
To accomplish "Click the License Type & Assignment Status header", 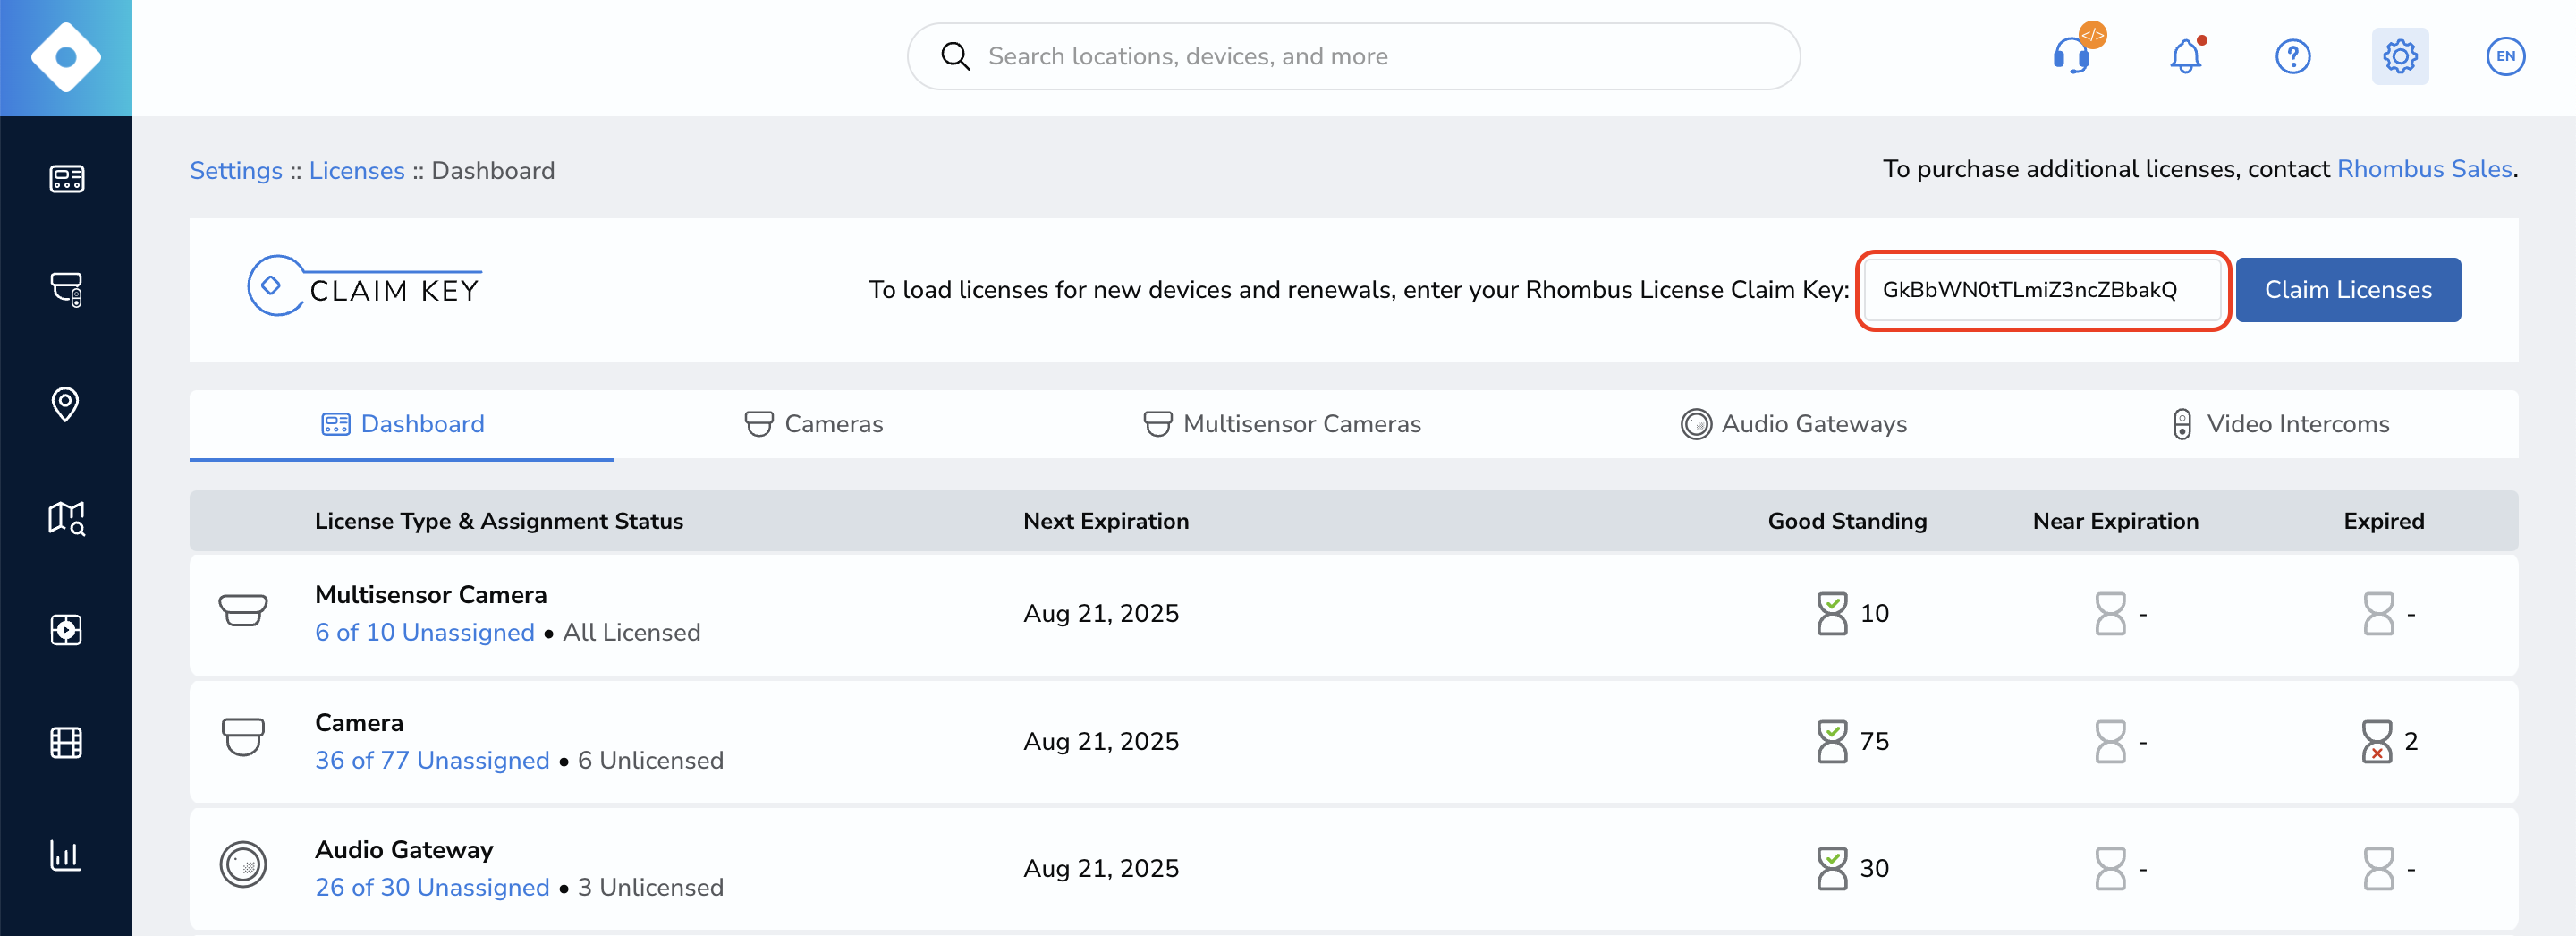I will tap(499, 521).
